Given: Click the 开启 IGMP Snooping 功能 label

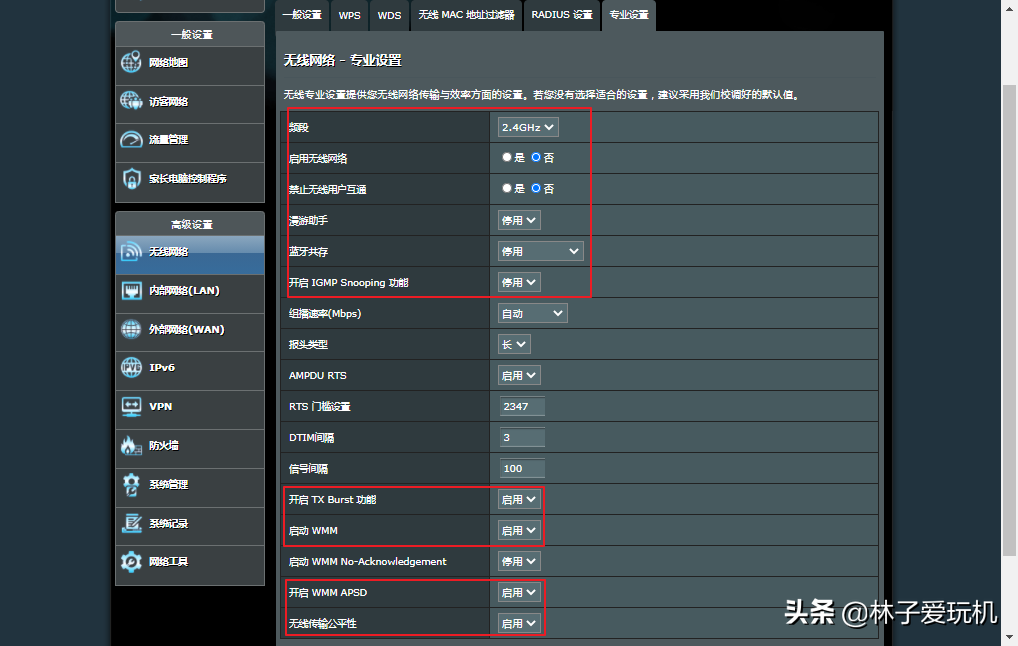Looking at the screenshot, I should click(x=349, y=282).
